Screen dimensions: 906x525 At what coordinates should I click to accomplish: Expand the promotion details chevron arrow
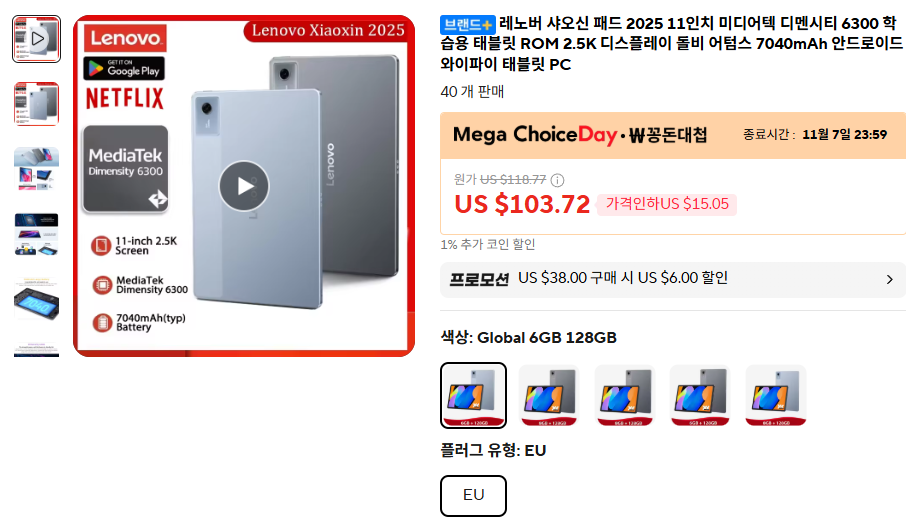coord(889,280)
